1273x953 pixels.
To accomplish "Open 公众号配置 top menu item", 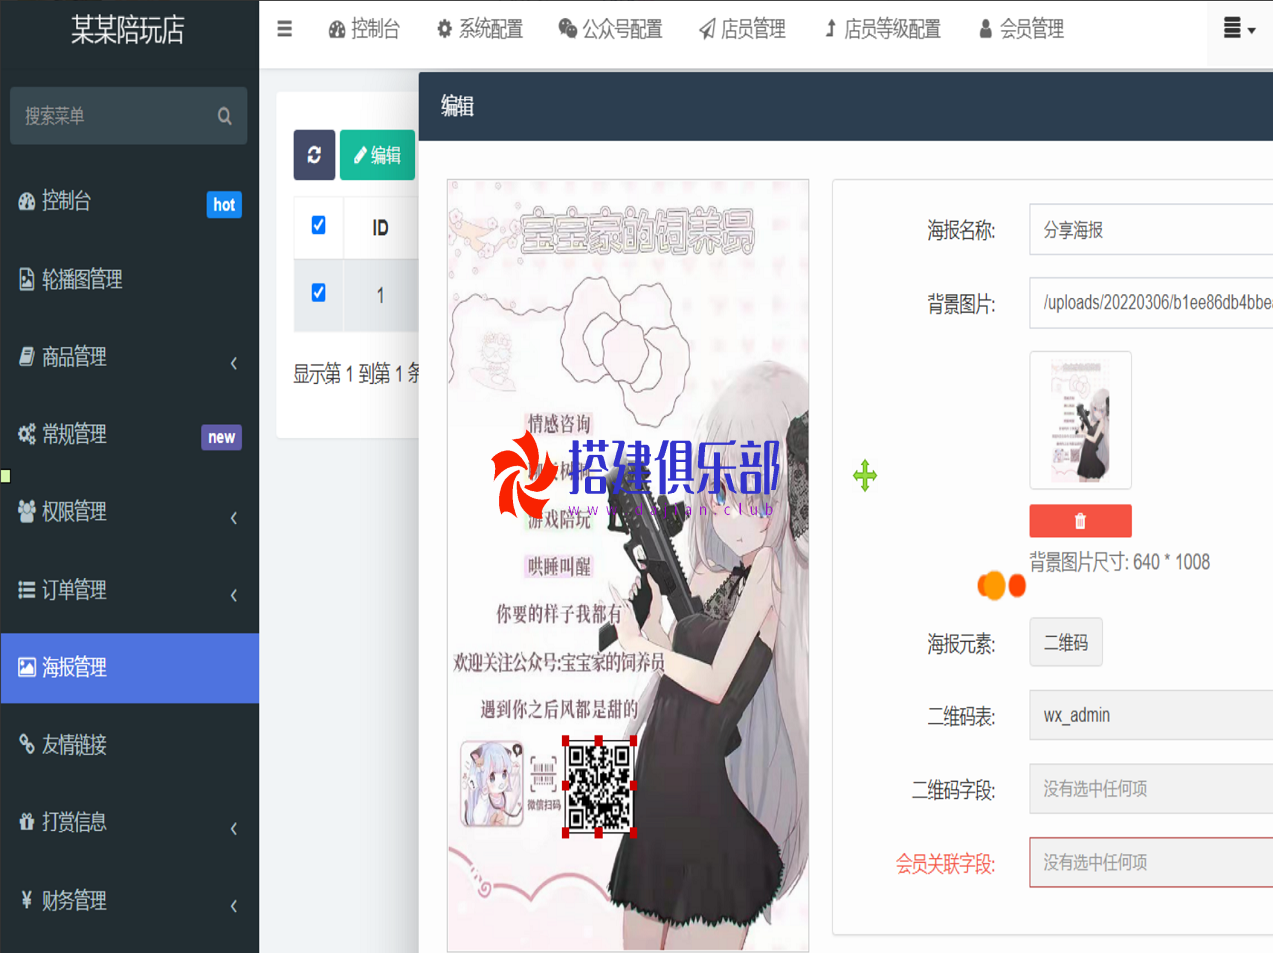I will [610, 29].
